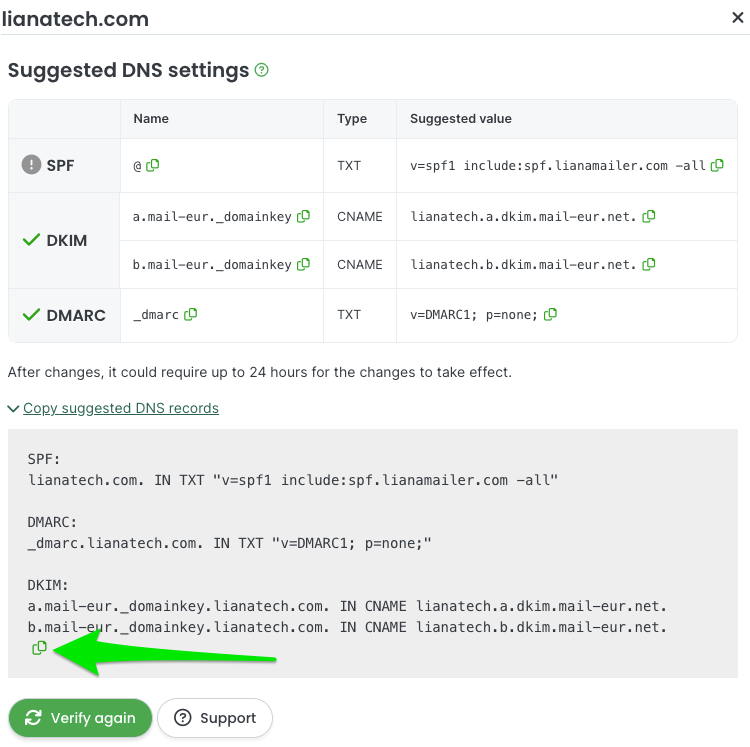
Task: Click CNAME type in a.mail-eur row
Action: coord(360,217)
